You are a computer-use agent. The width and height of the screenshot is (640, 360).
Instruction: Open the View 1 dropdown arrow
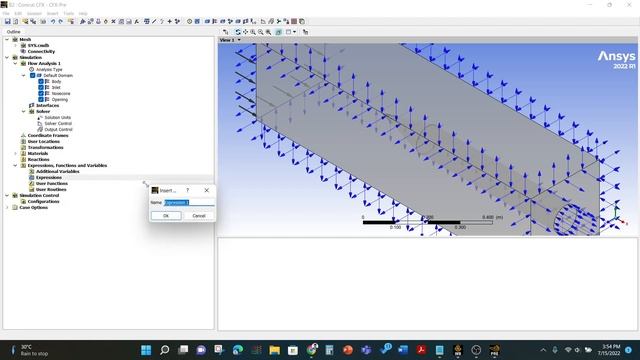click(239, 40)
